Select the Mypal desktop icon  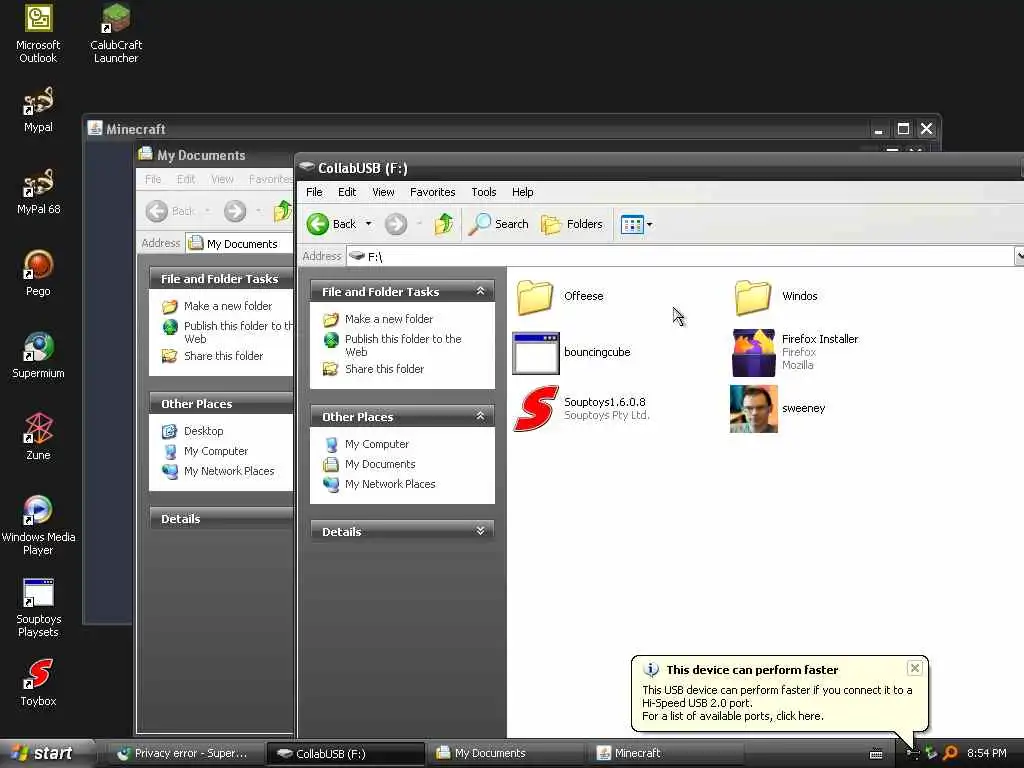pos(38,110)
